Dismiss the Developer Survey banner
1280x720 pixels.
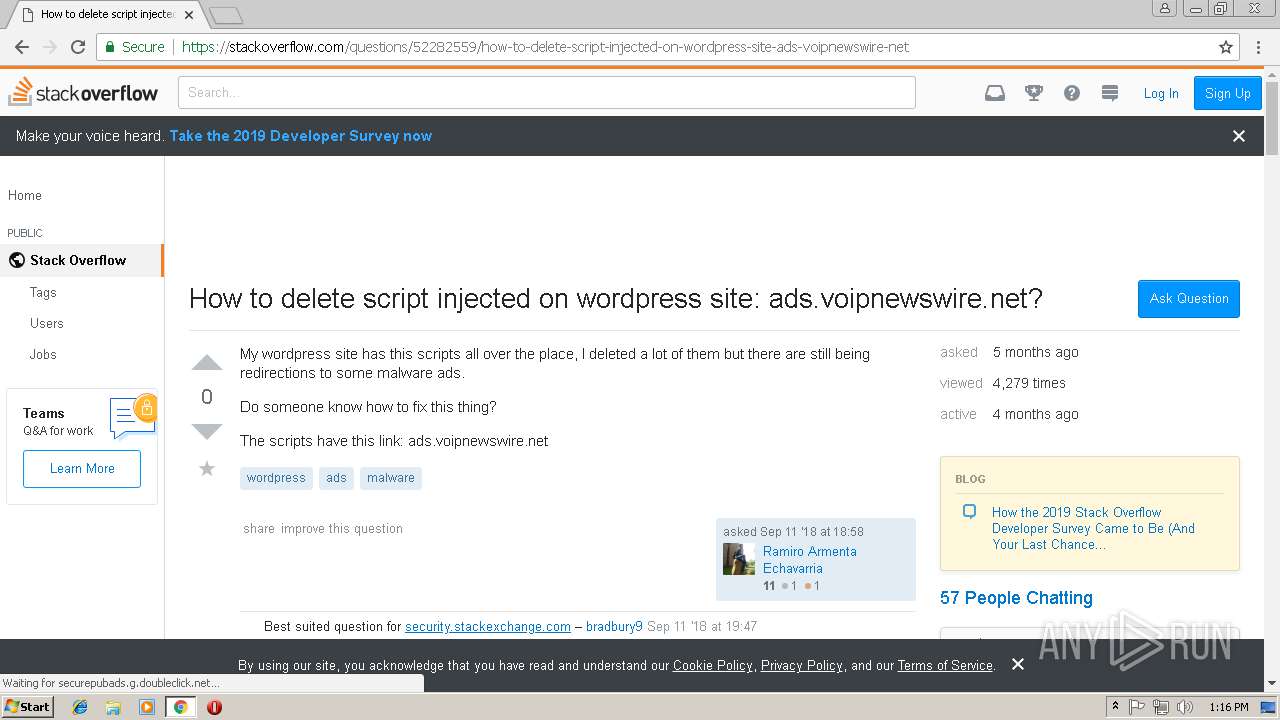1239,136
